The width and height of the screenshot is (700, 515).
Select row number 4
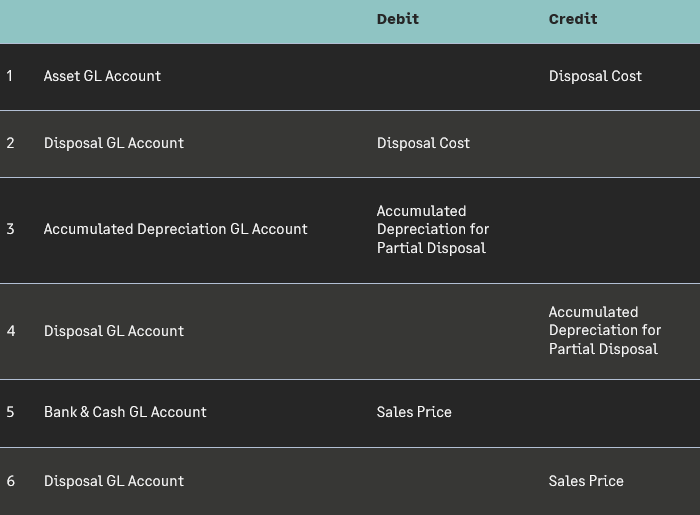(10, 331)
